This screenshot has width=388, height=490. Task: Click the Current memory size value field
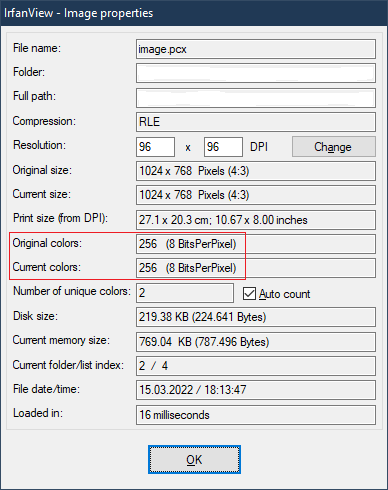point(256,342)
